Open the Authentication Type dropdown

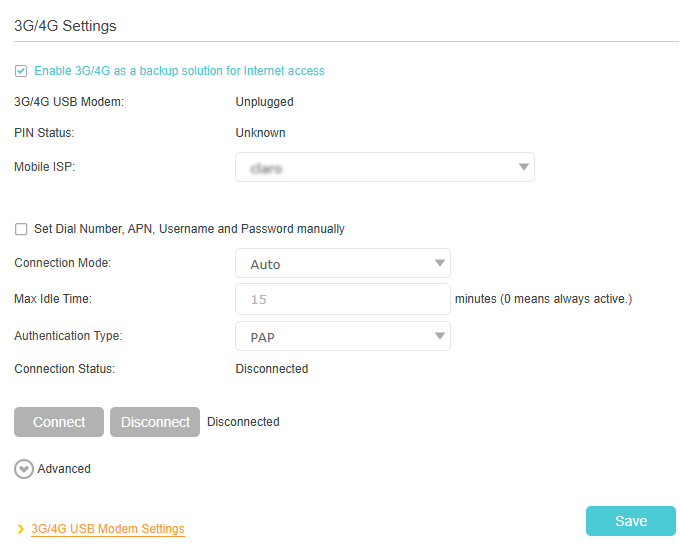click(343, 336)
